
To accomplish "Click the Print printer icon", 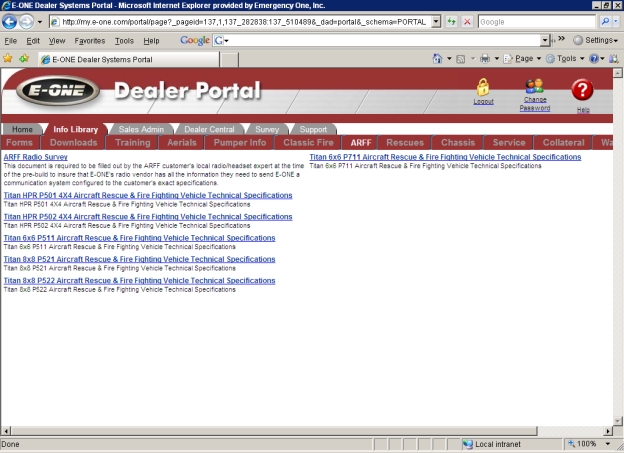I will coord(485,59).
